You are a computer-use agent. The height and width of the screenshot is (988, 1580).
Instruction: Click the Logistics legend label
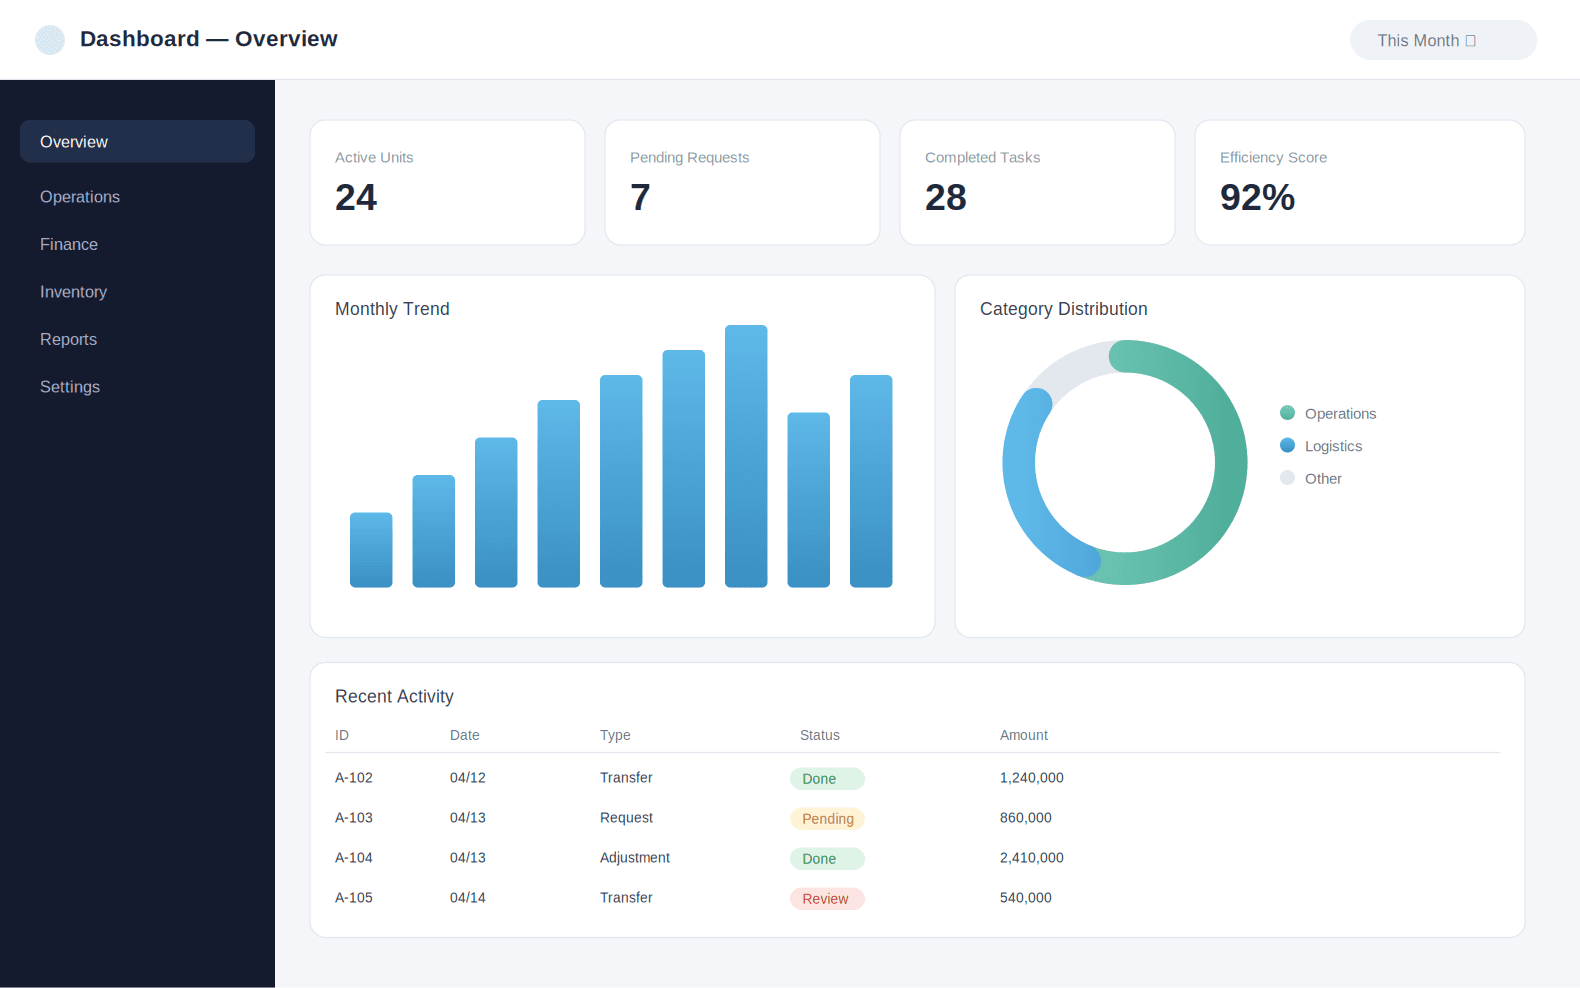tap(1333, 446)
